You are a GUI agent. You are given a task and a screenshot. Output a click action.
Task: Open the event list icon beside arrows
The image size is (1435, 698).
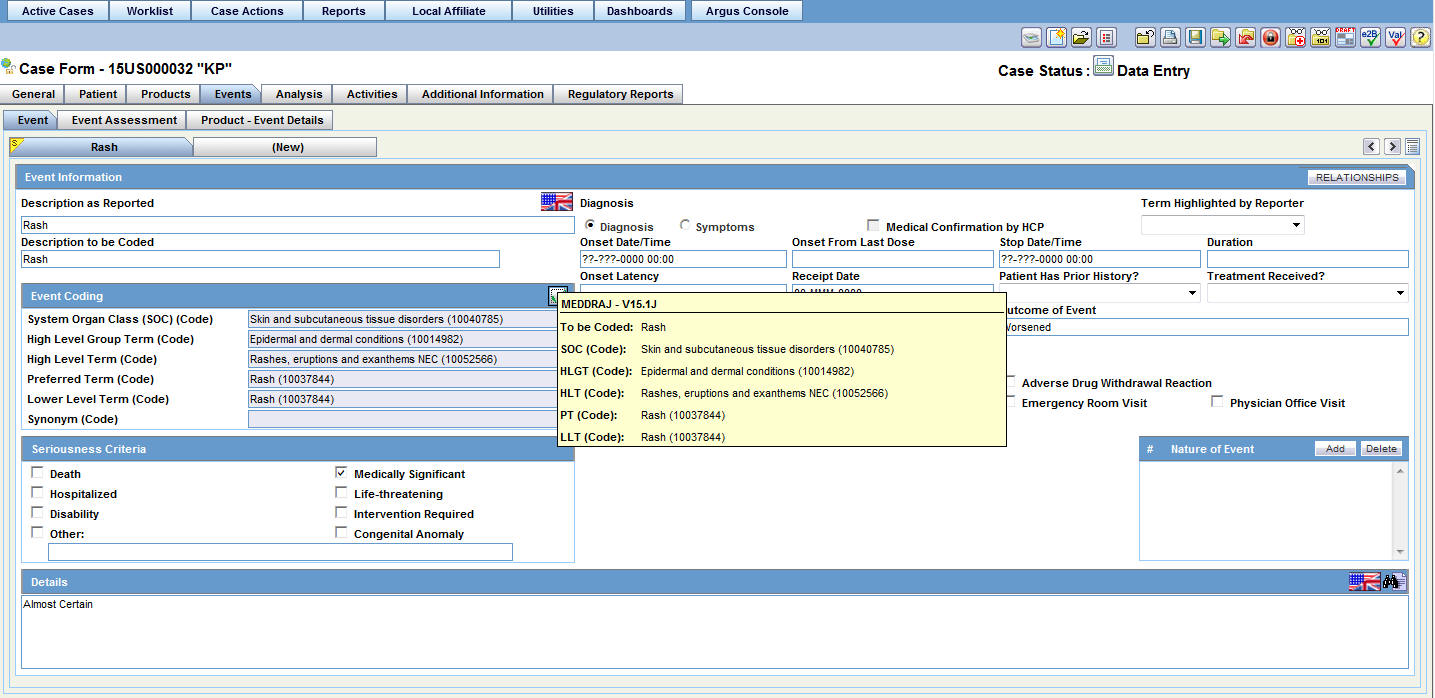tap(1412, 147)
